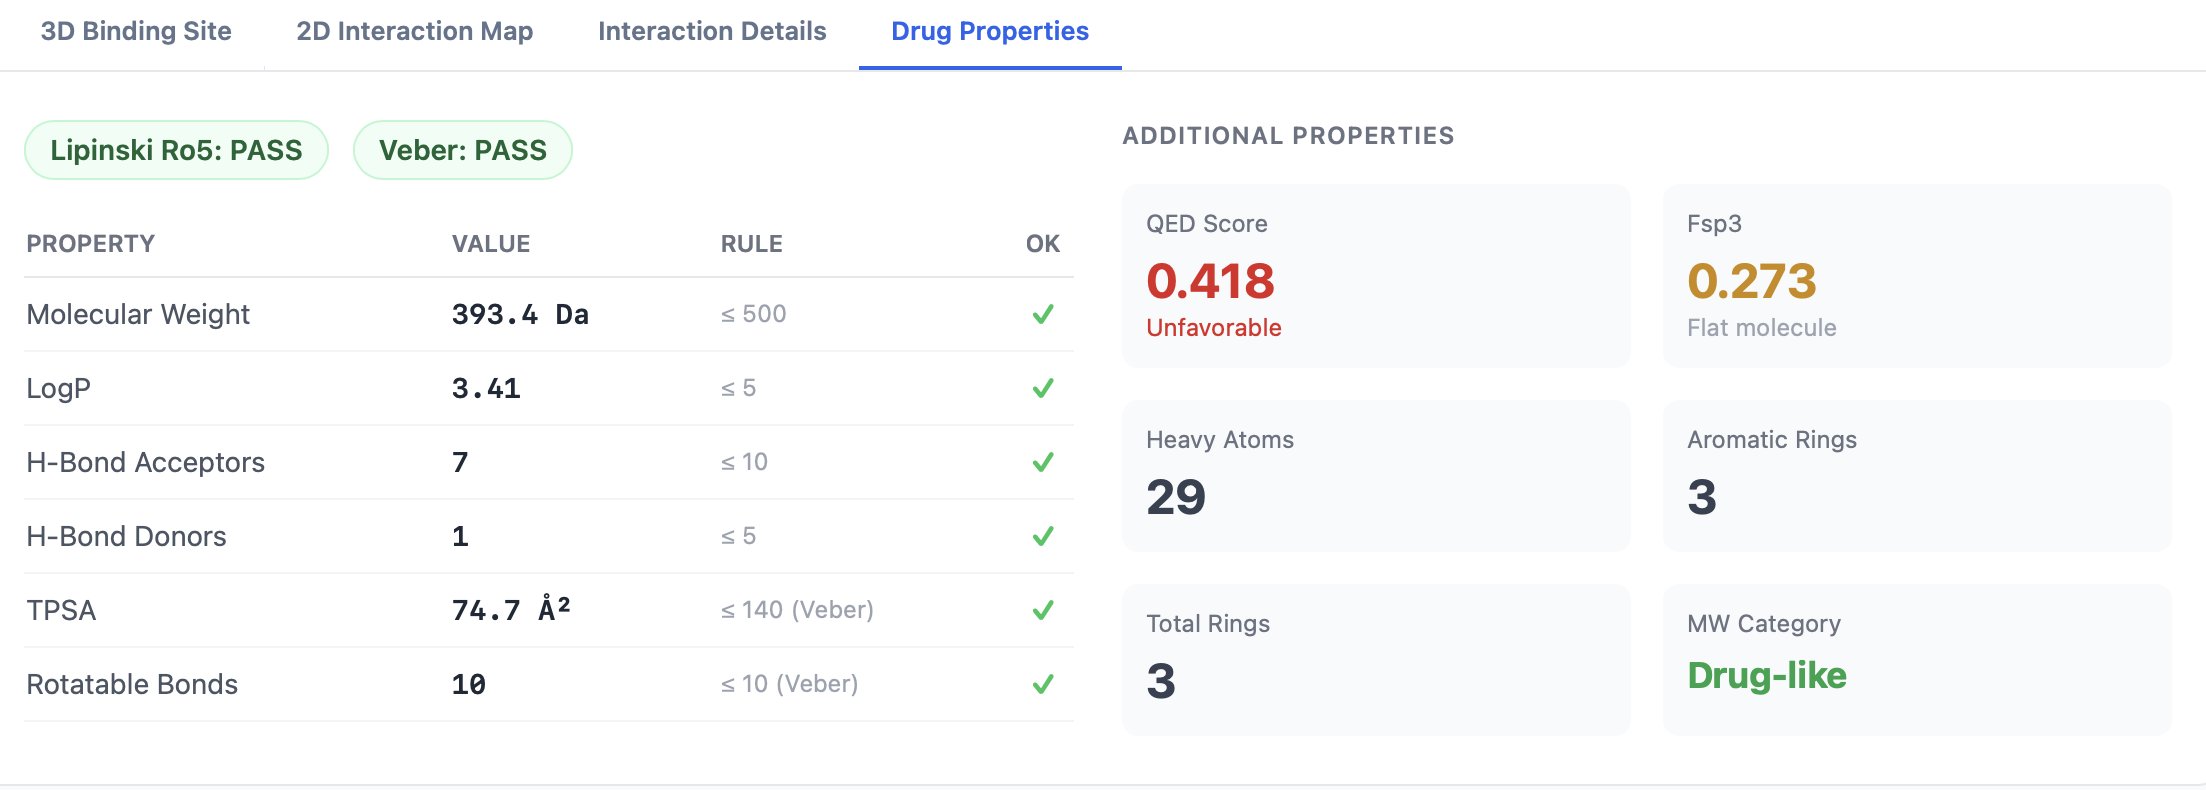This screenshot has height=790, width=2206.
Task: Click the MW Category Drug-like card
Action: 1917,660
